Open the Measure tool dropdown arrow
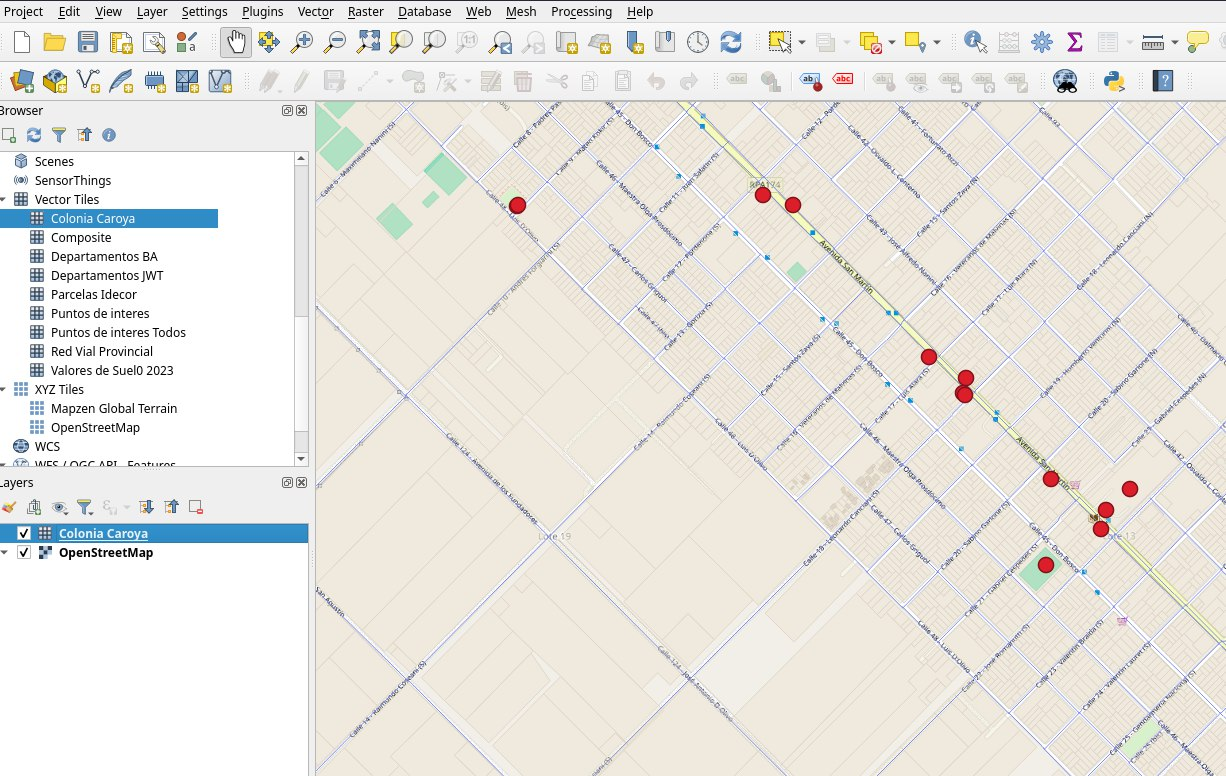The height and width of the screenshot is (776, 1226). coord(1174,42)
